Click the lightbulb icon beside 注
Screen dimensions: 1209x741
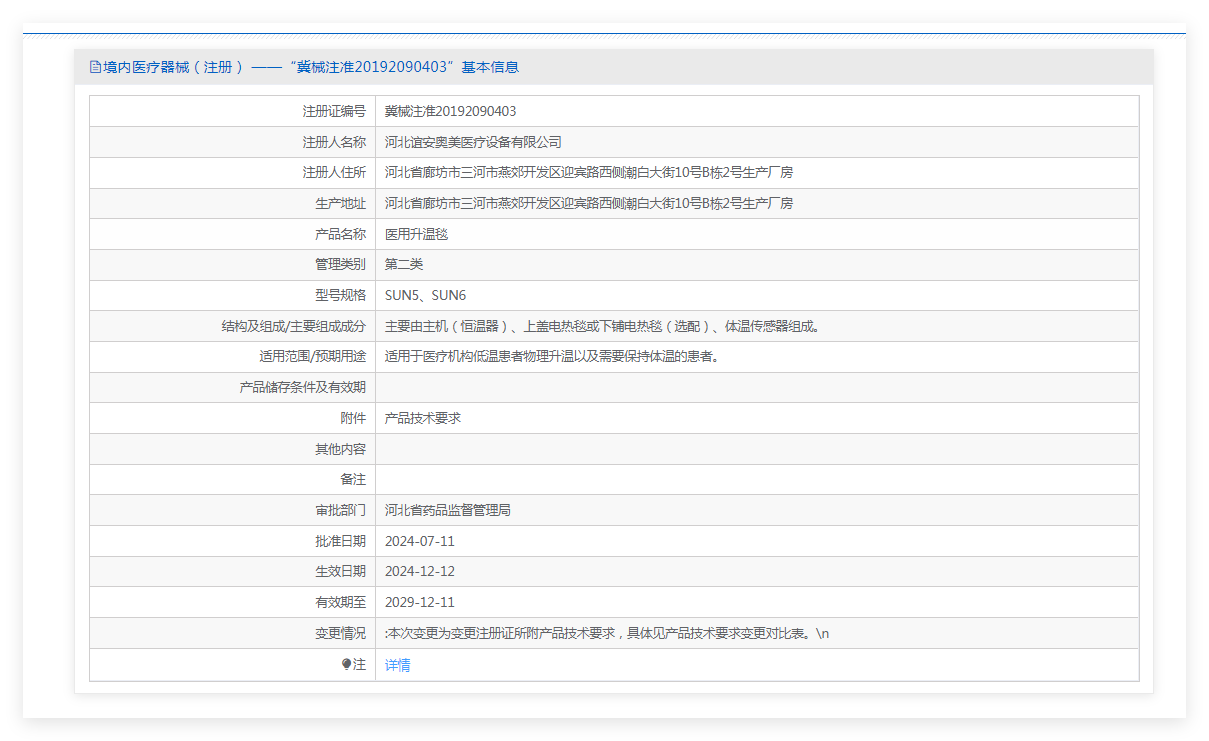click(x=346, y=664)
